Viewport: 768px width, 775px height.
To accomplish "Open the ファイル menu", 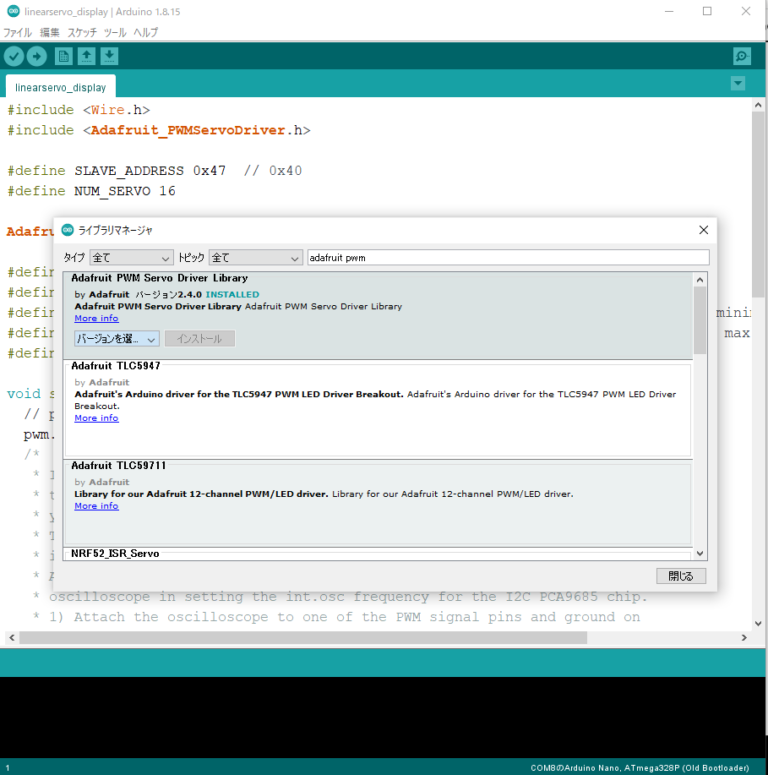I will tap(18, 32).
